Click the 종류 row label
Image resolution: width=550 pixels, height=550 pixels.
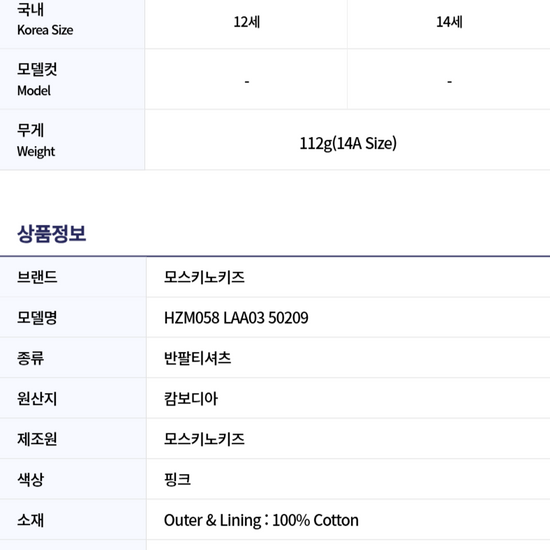point(31,358)
